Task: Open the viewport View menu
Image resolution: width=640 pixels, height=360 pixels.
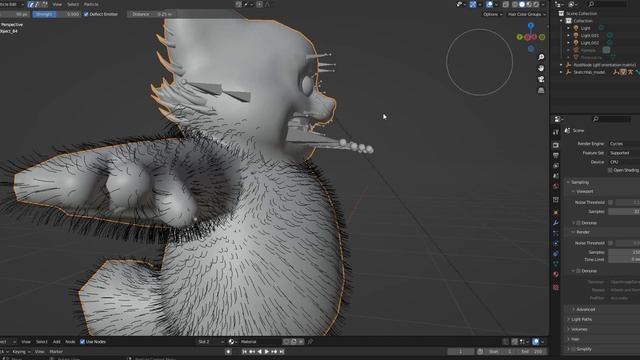Action: [x=57, y=4]
